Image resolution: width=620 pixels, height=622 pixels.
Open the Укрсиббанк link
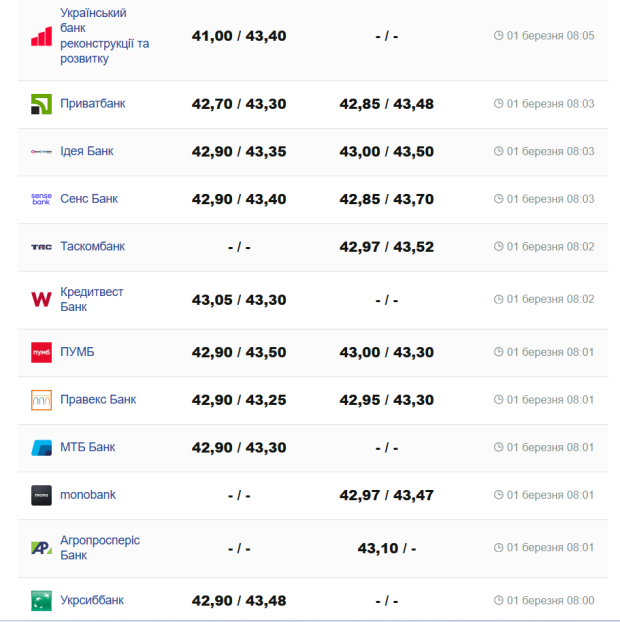92,600
